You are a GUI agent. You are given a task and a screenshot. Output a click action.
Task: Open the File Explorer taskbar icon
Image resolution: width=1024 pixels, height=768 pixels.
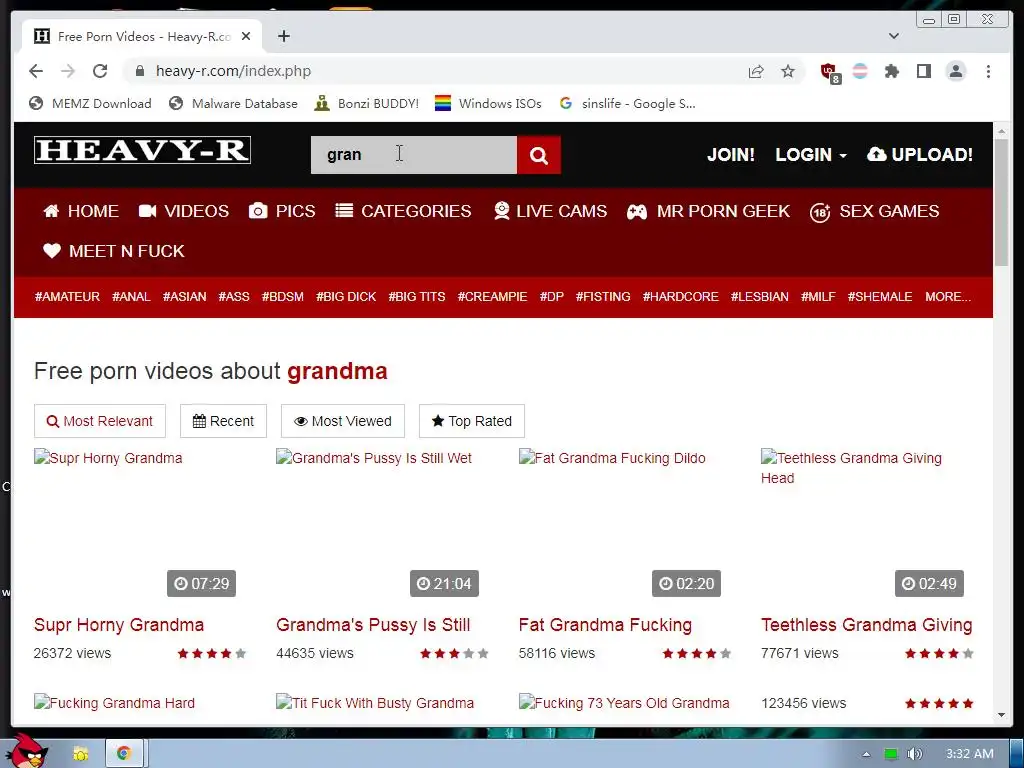80,754
